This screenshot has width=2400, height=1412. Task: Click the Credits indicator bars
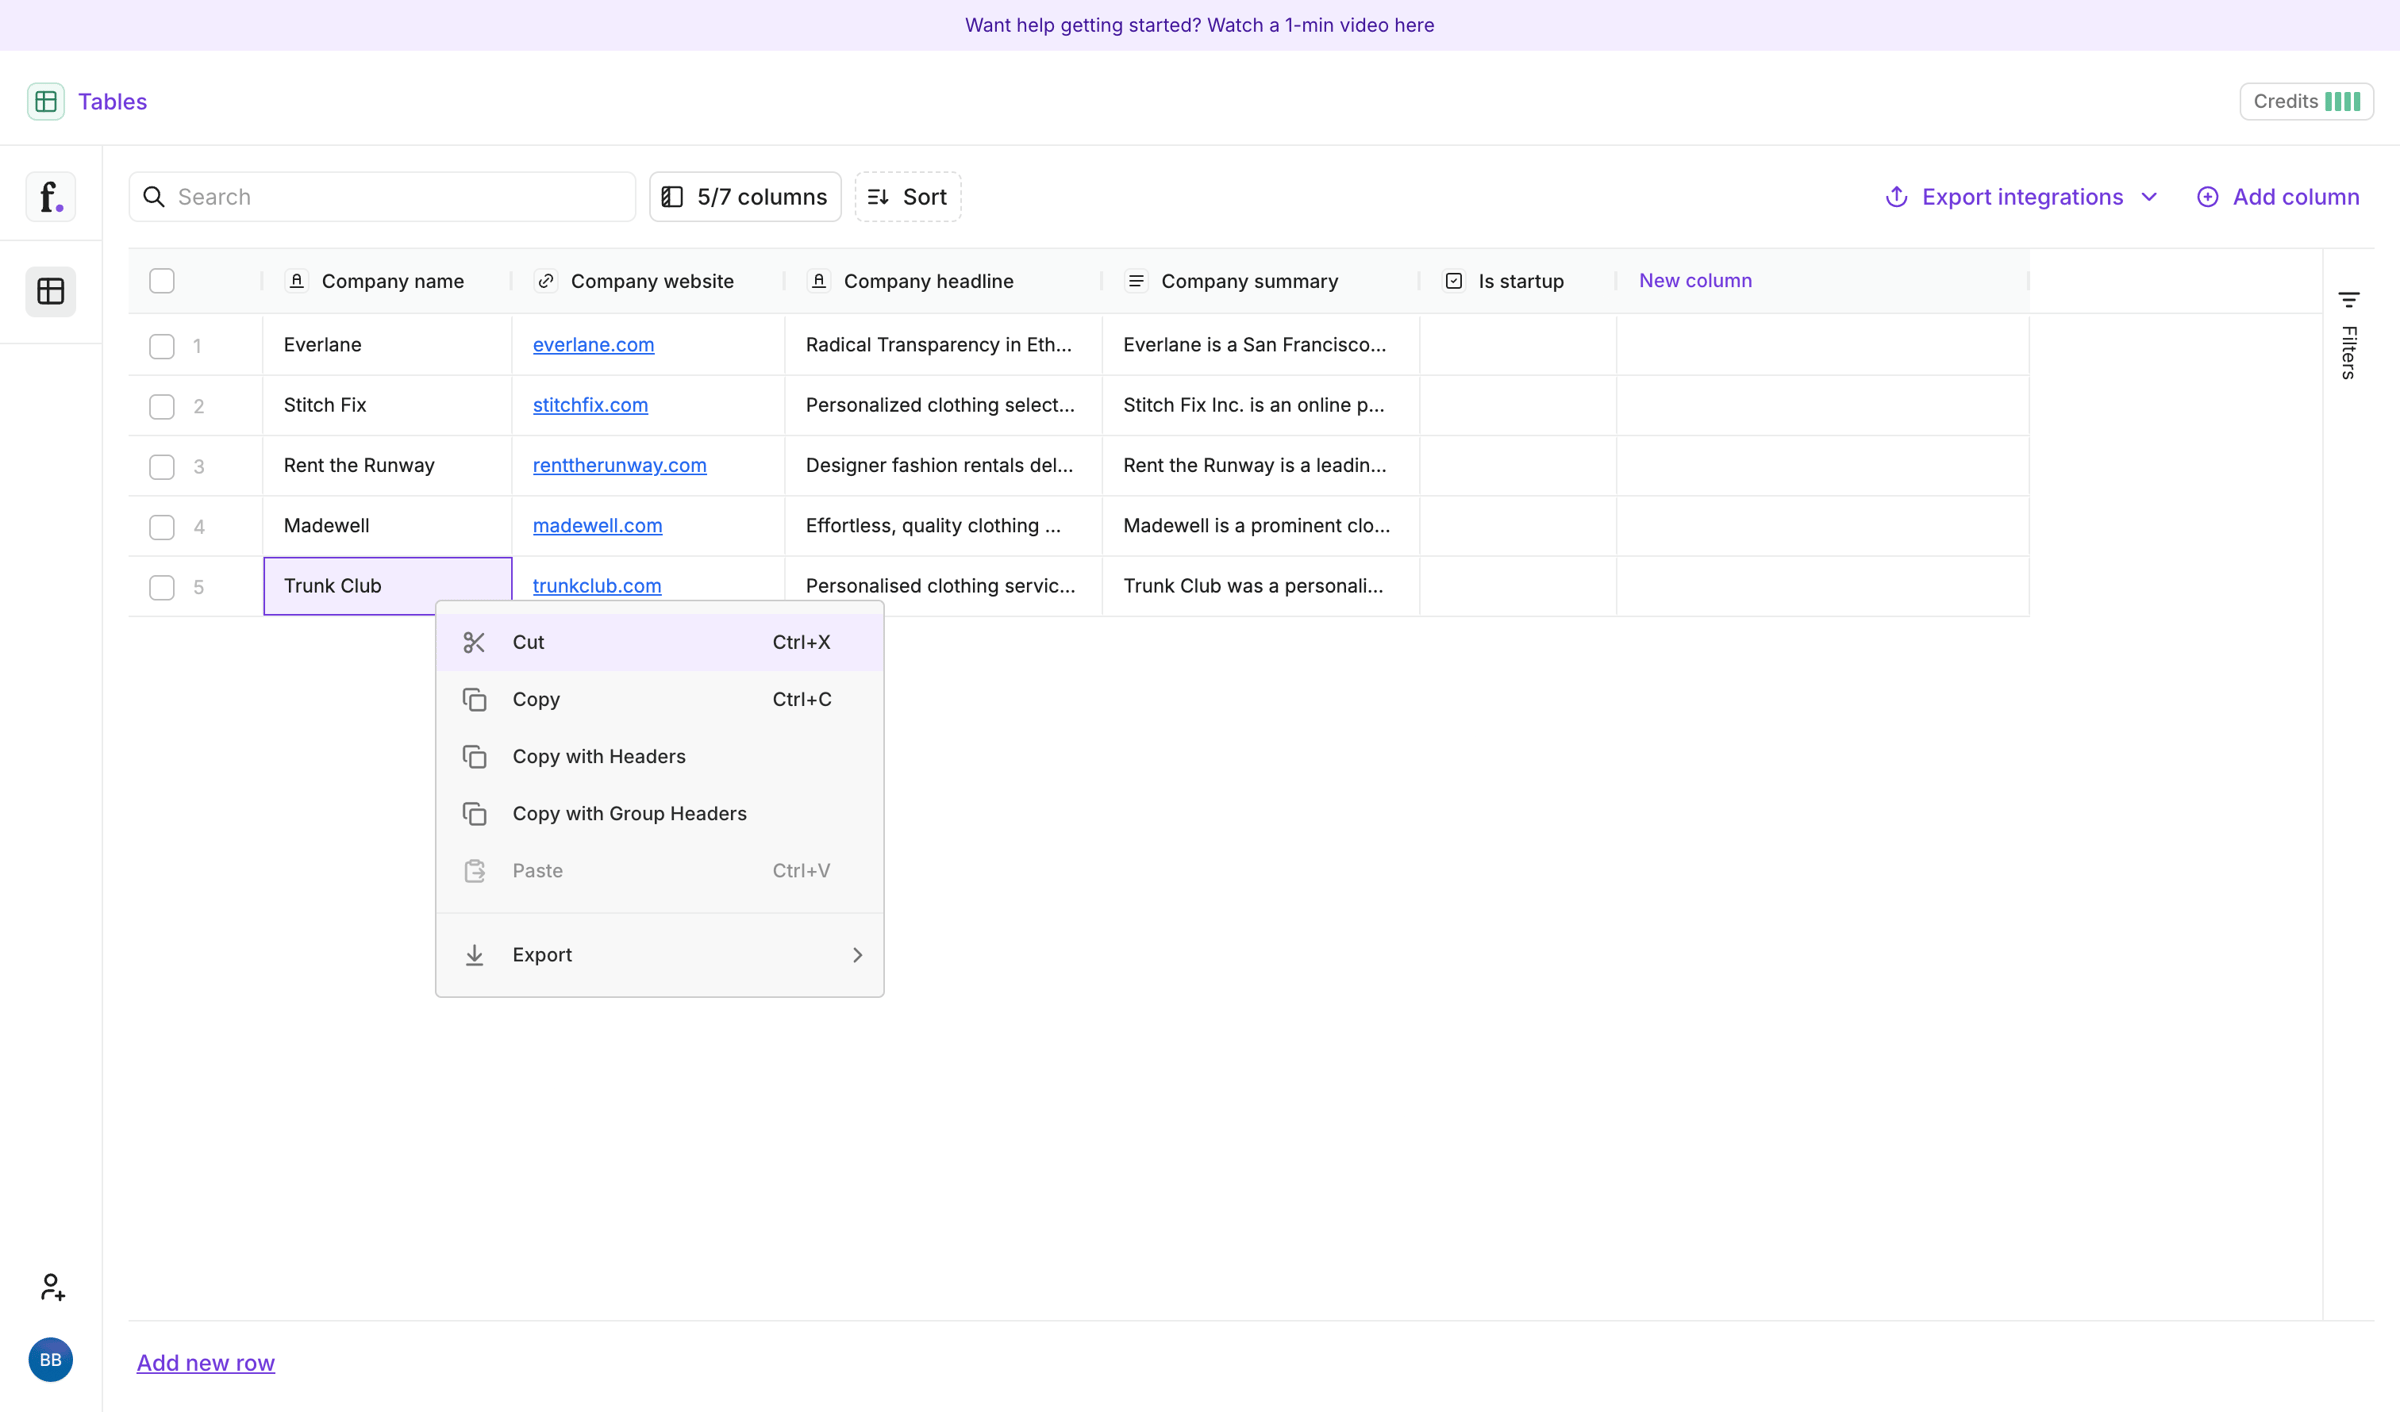coord(2342,101)
